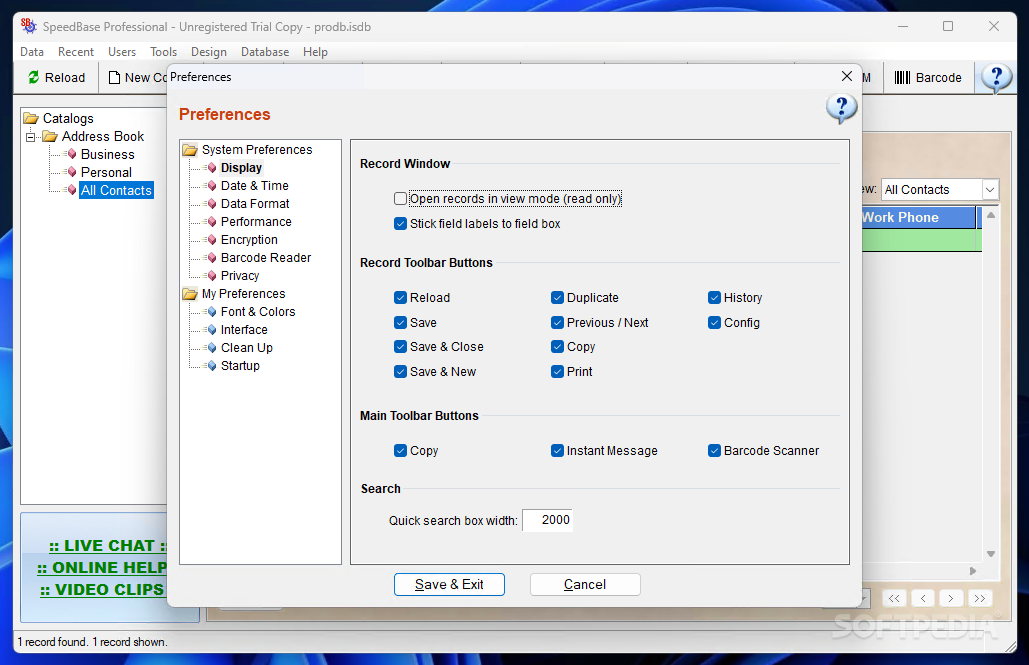This screenshot has height=665, width=1029.
Task: Open the ONLINE HELP link
Action: [102, 568]
